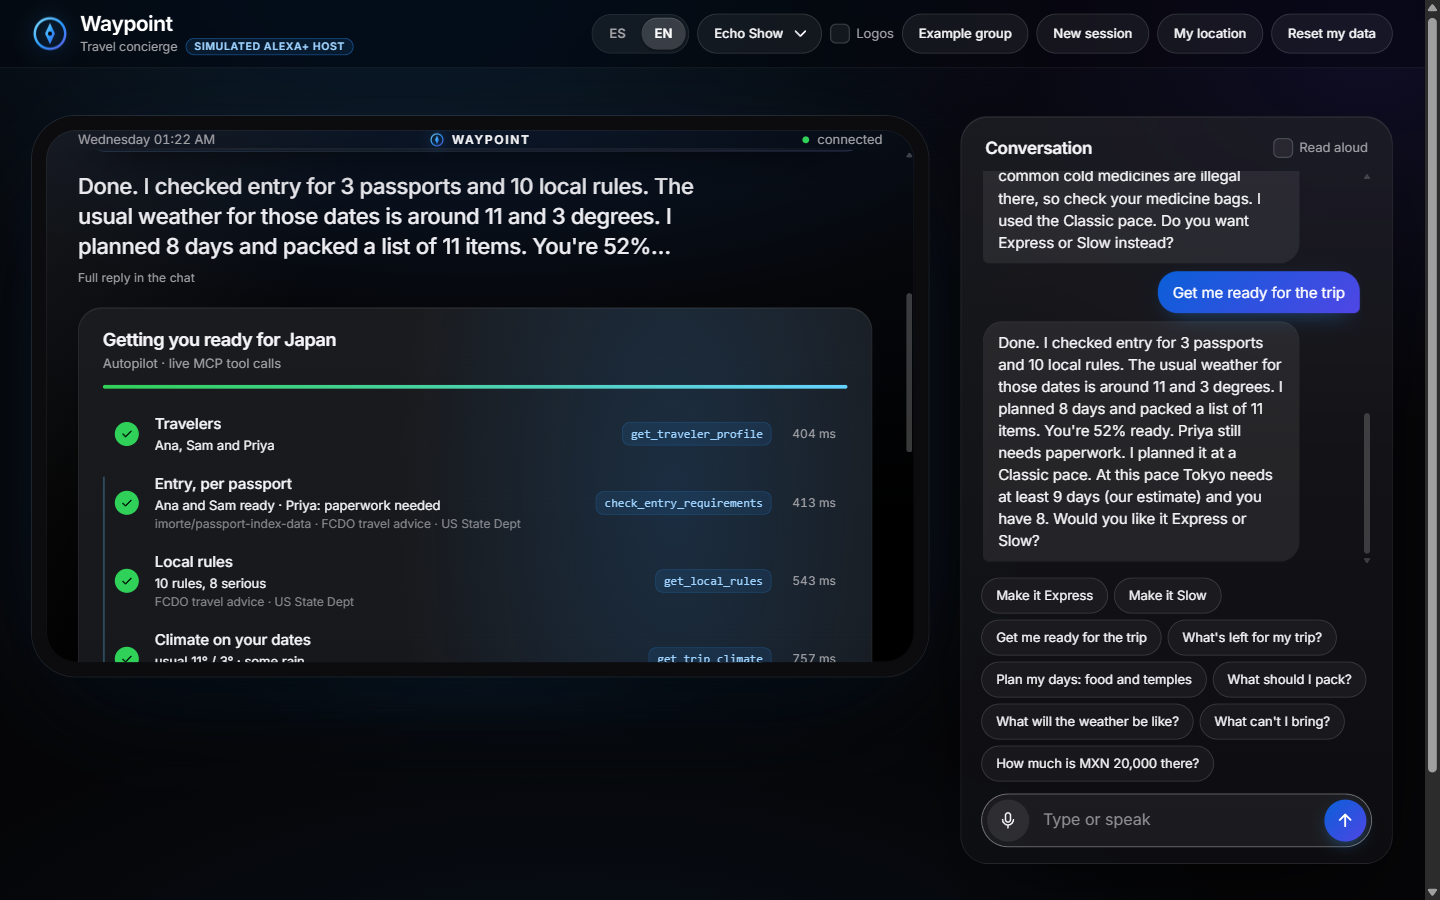The height and width of the screenshot is (900, 1440).
Task: Click the green connected status dot
Action: point(806,140)
